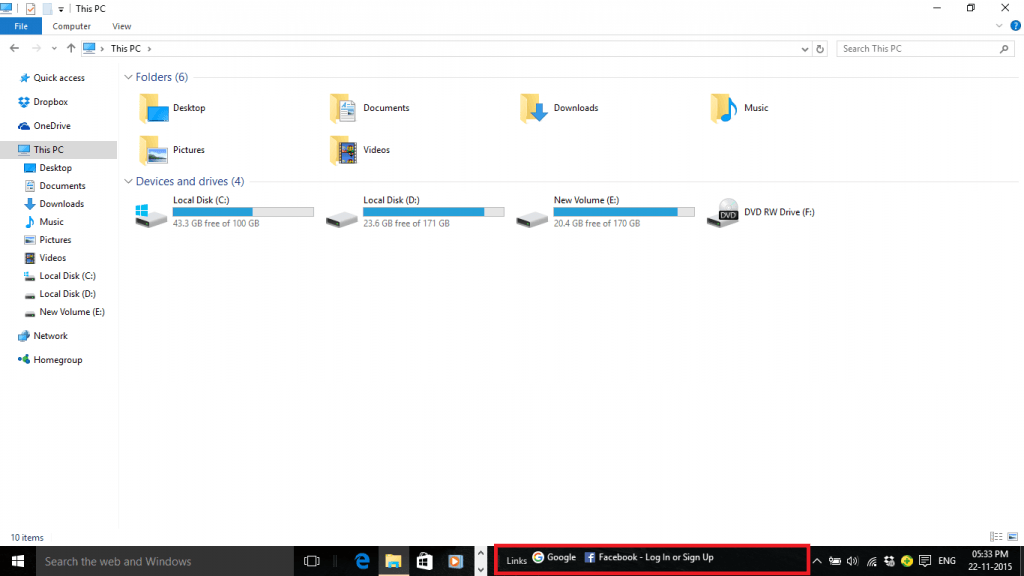
Task: Open Facebook from the Links toolbar
Action: [650, 559]
